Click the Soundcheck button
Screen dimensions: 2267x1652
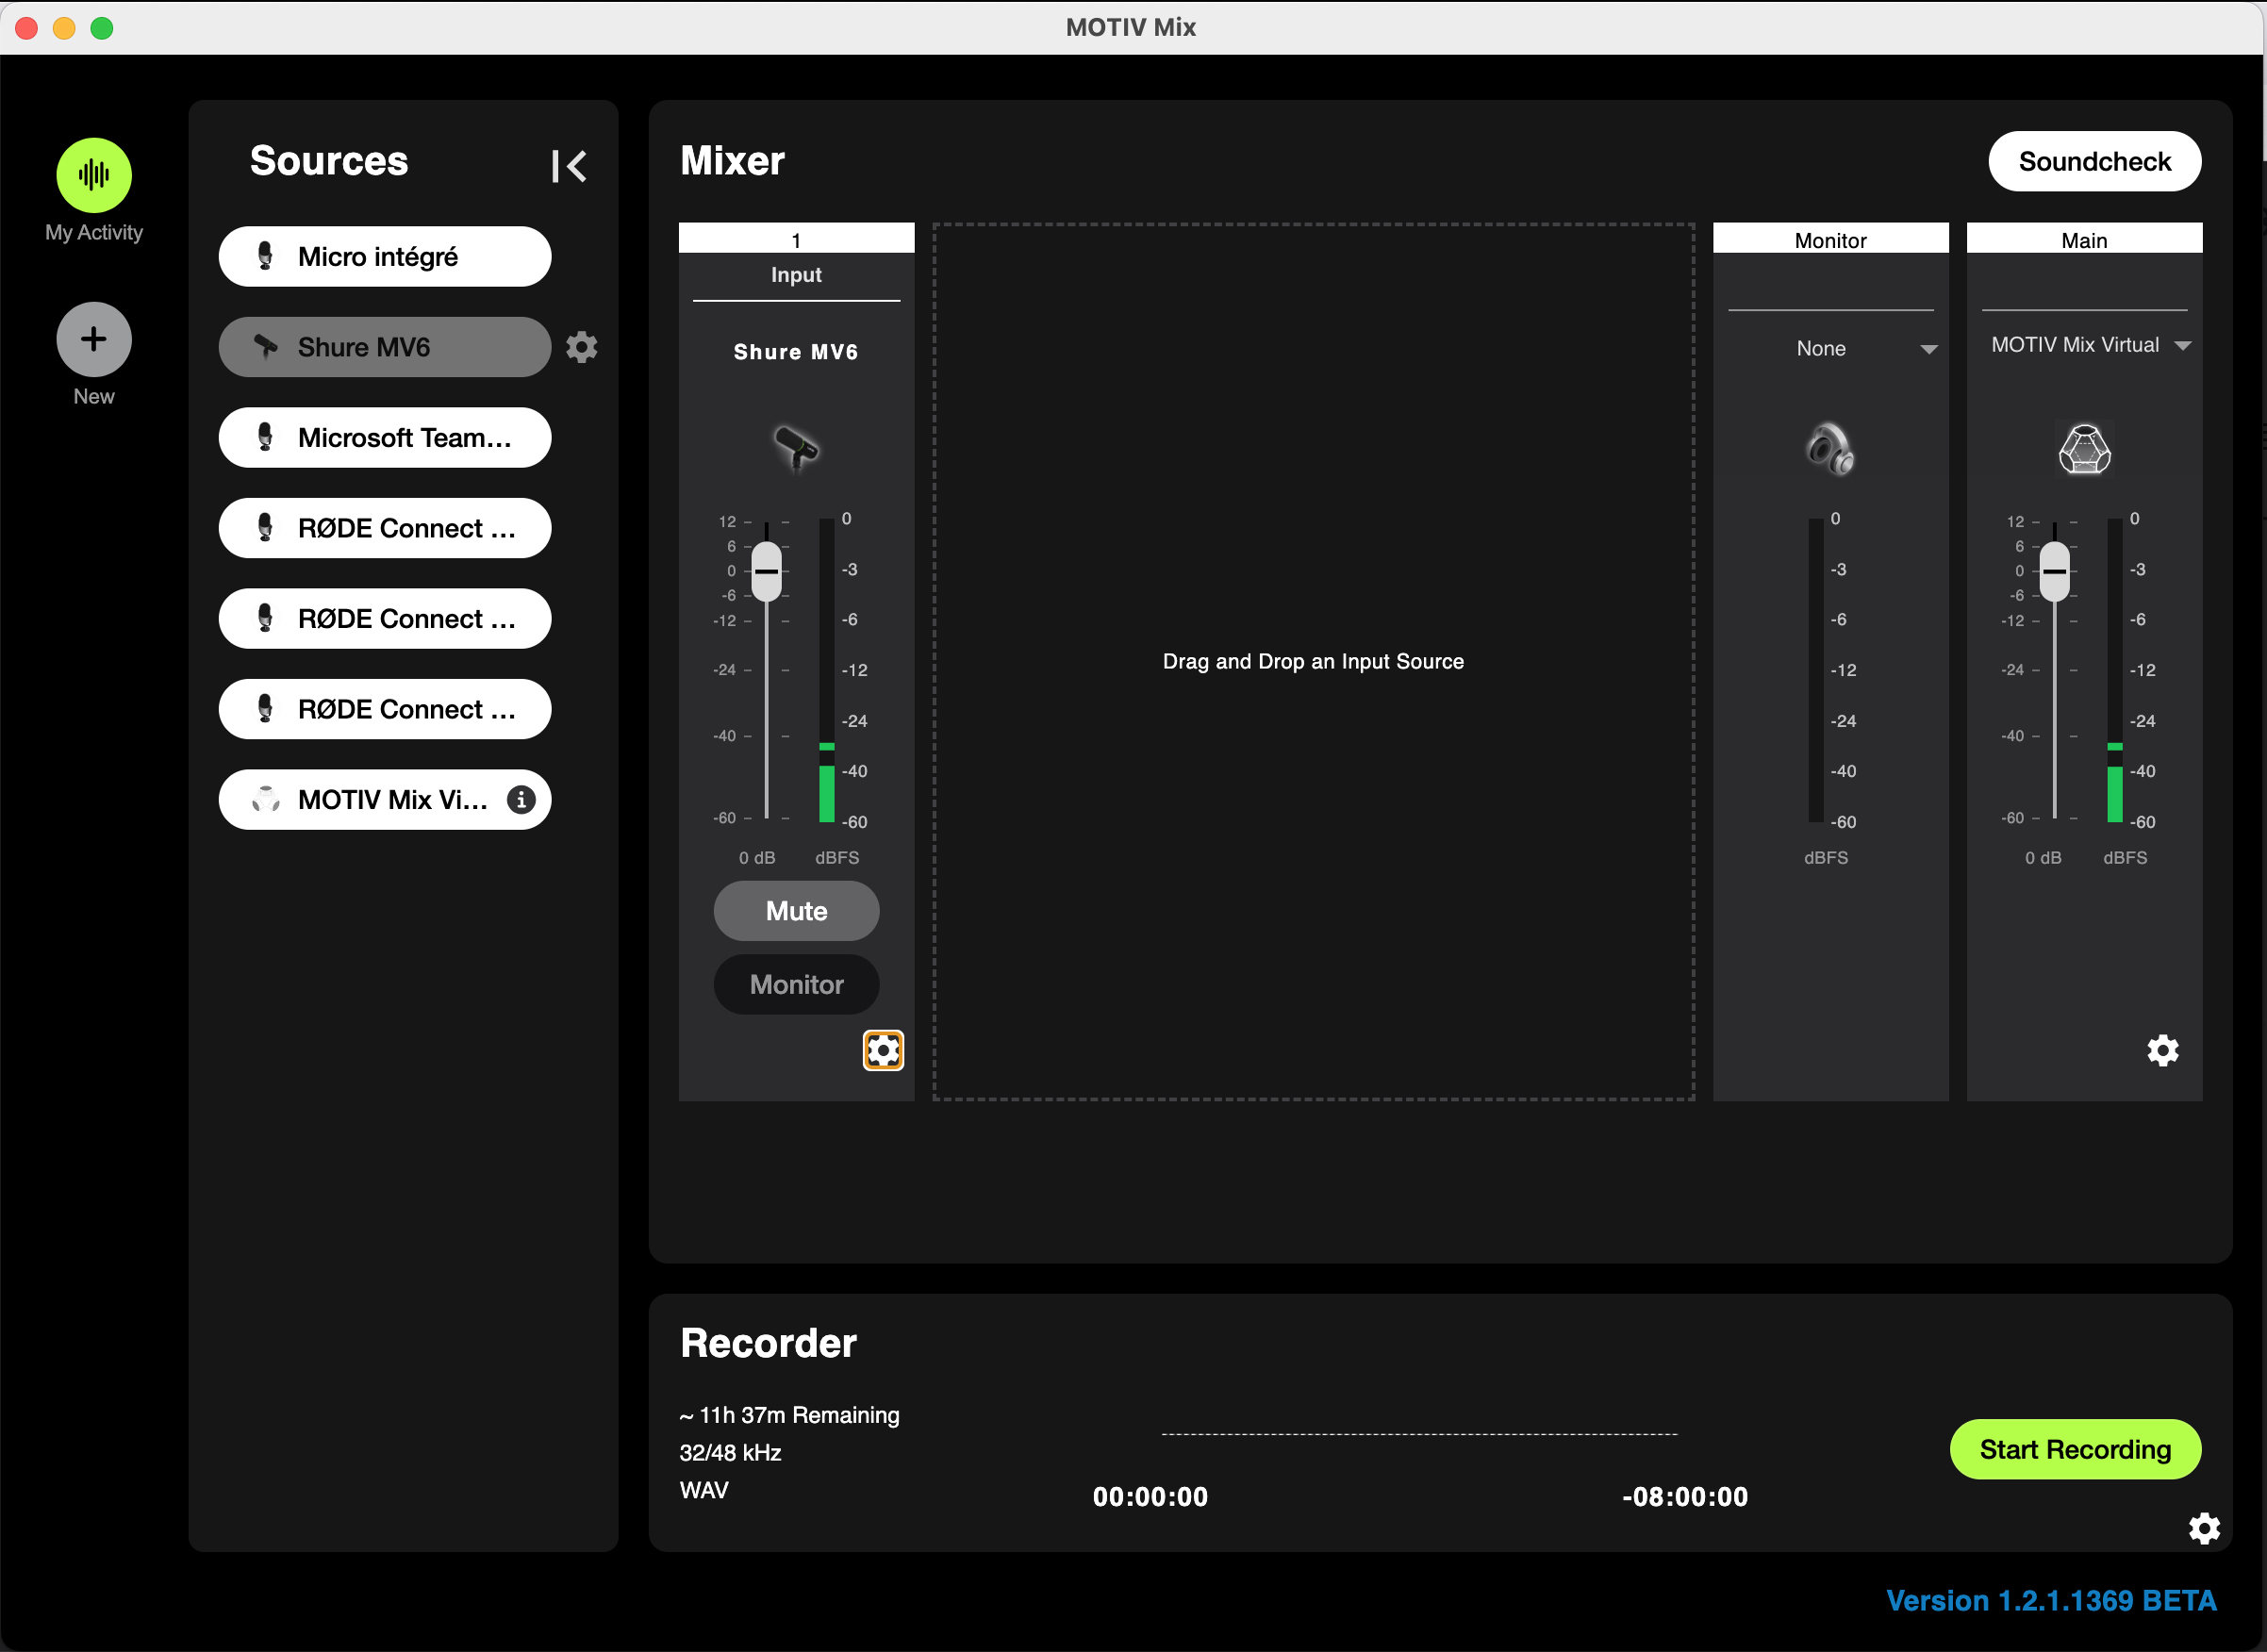coord(2094,161)
